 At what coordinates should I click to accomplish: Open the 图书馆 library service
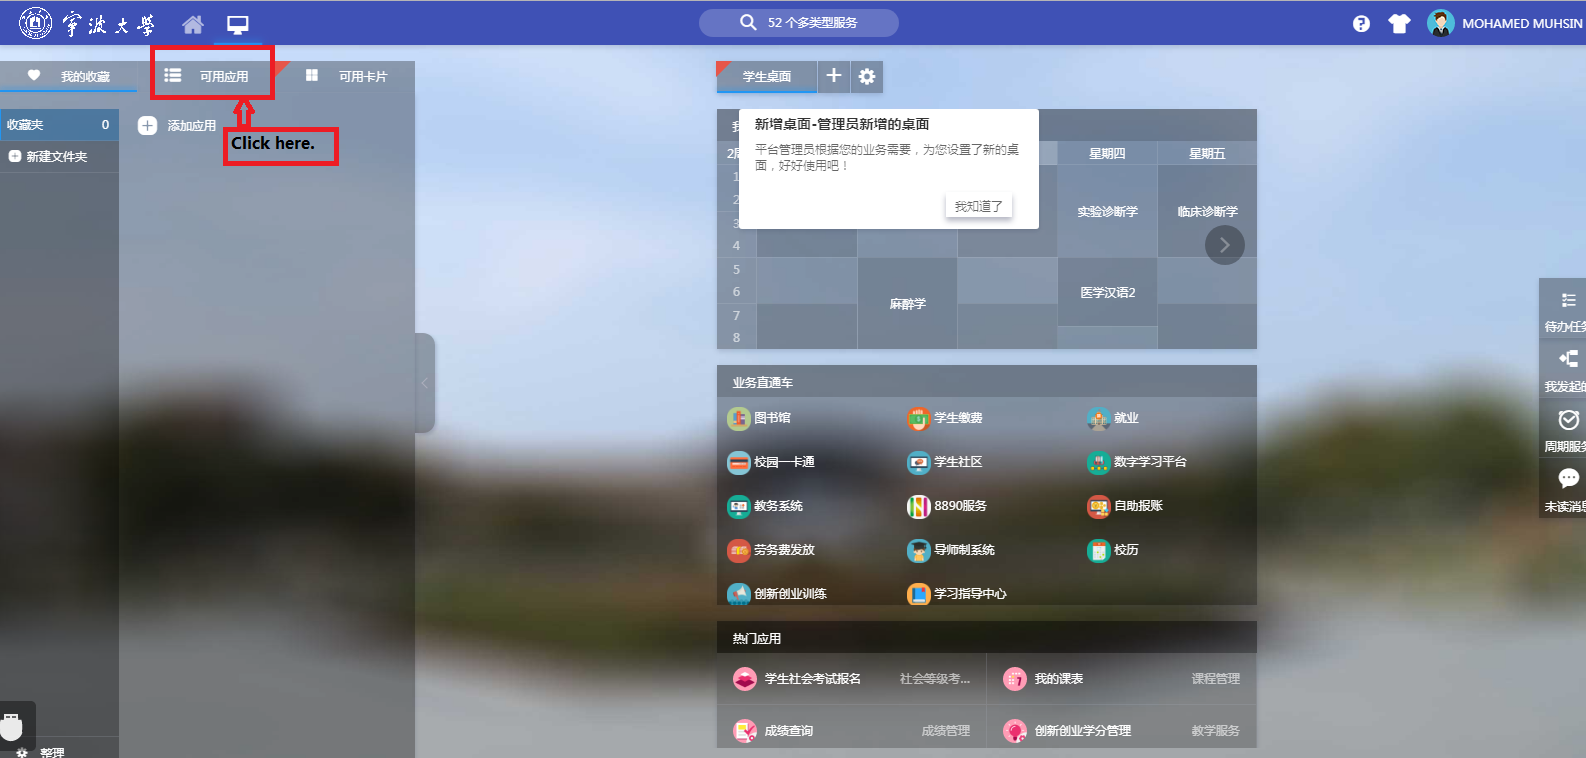760,418
